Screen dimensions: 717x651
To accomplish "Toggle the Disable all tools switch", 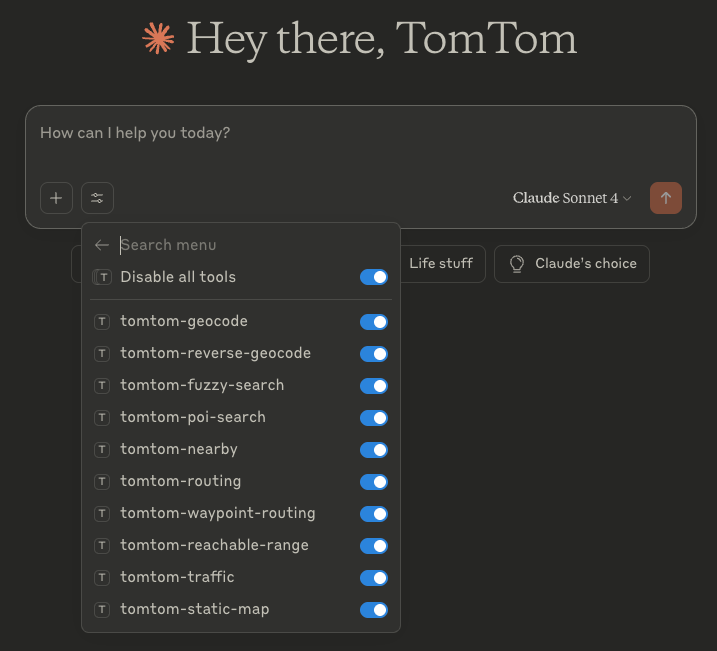I will (x=374, y=277).
